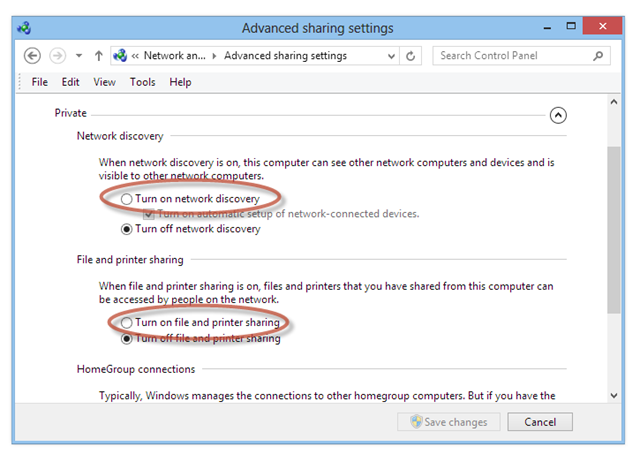This screenshot has width=640, height=462.
Task: Click the search magnifier icon
Action: [x=598, y=56]
